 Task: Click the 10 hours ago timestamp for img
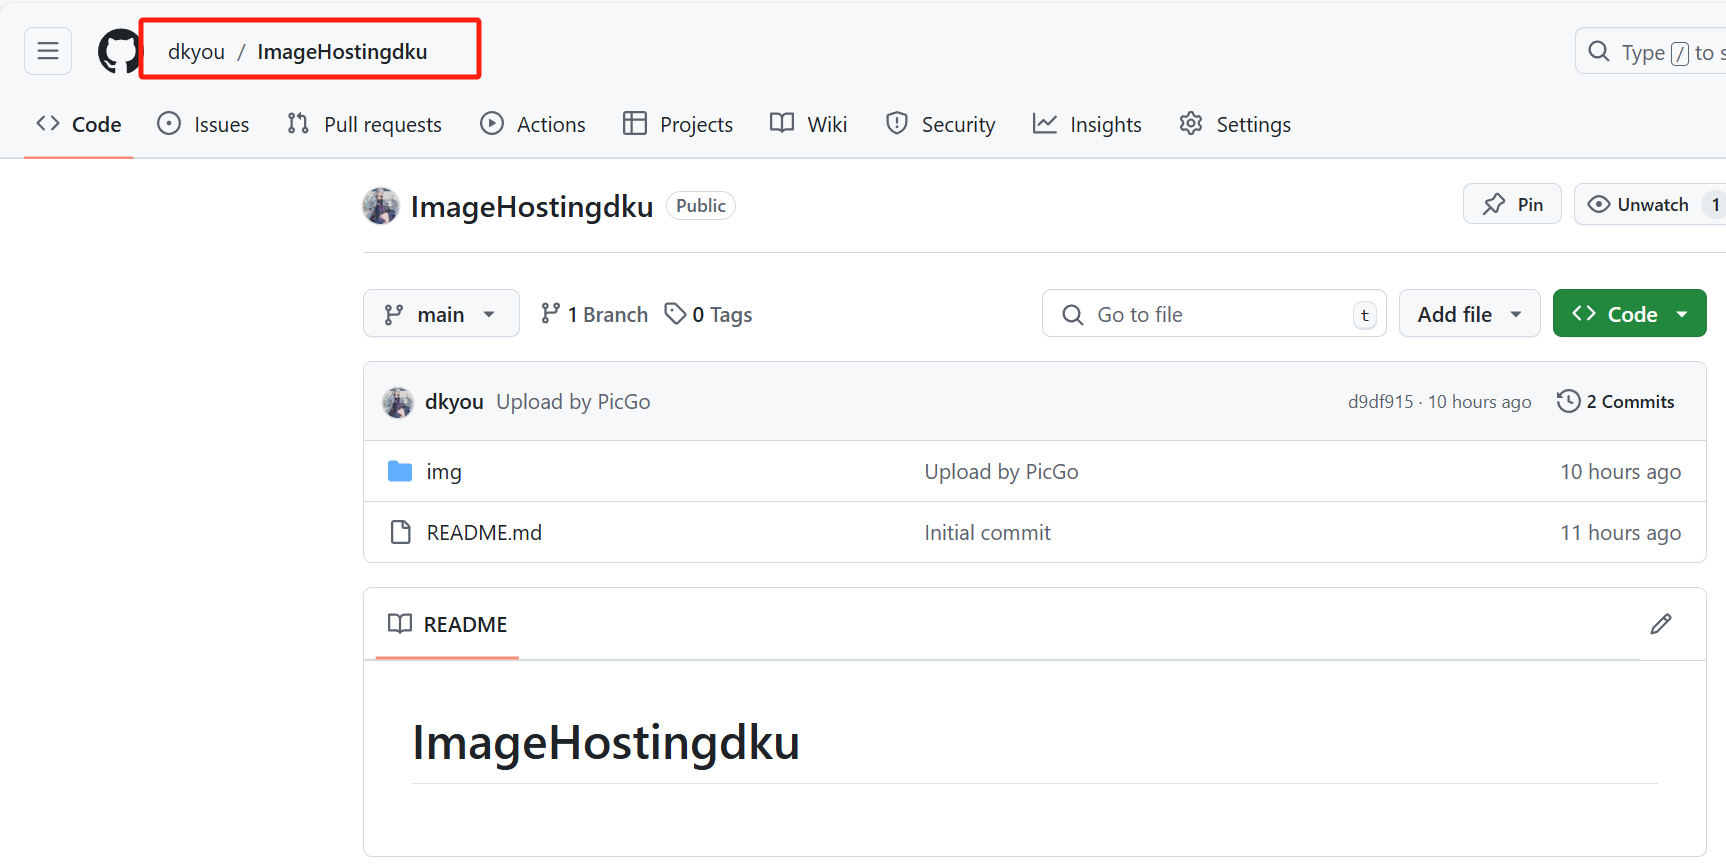point(1620,472)
